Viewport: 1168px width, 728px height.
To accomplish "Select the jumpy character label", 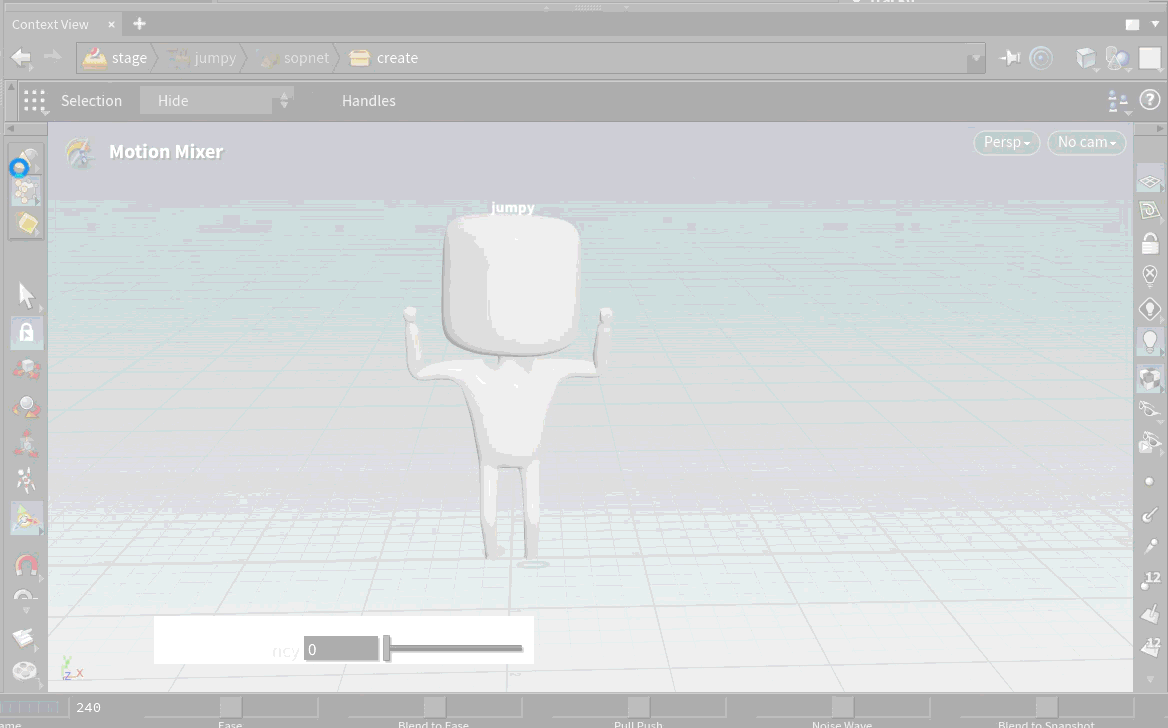I will click(x=512, y=208).
